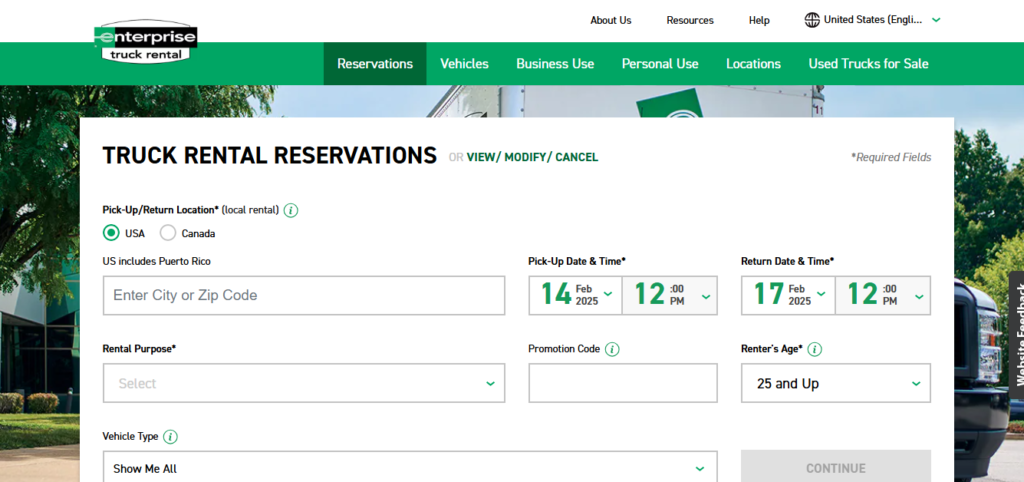
Task: Open the Vehicles menu item
Action: (464, 64)
